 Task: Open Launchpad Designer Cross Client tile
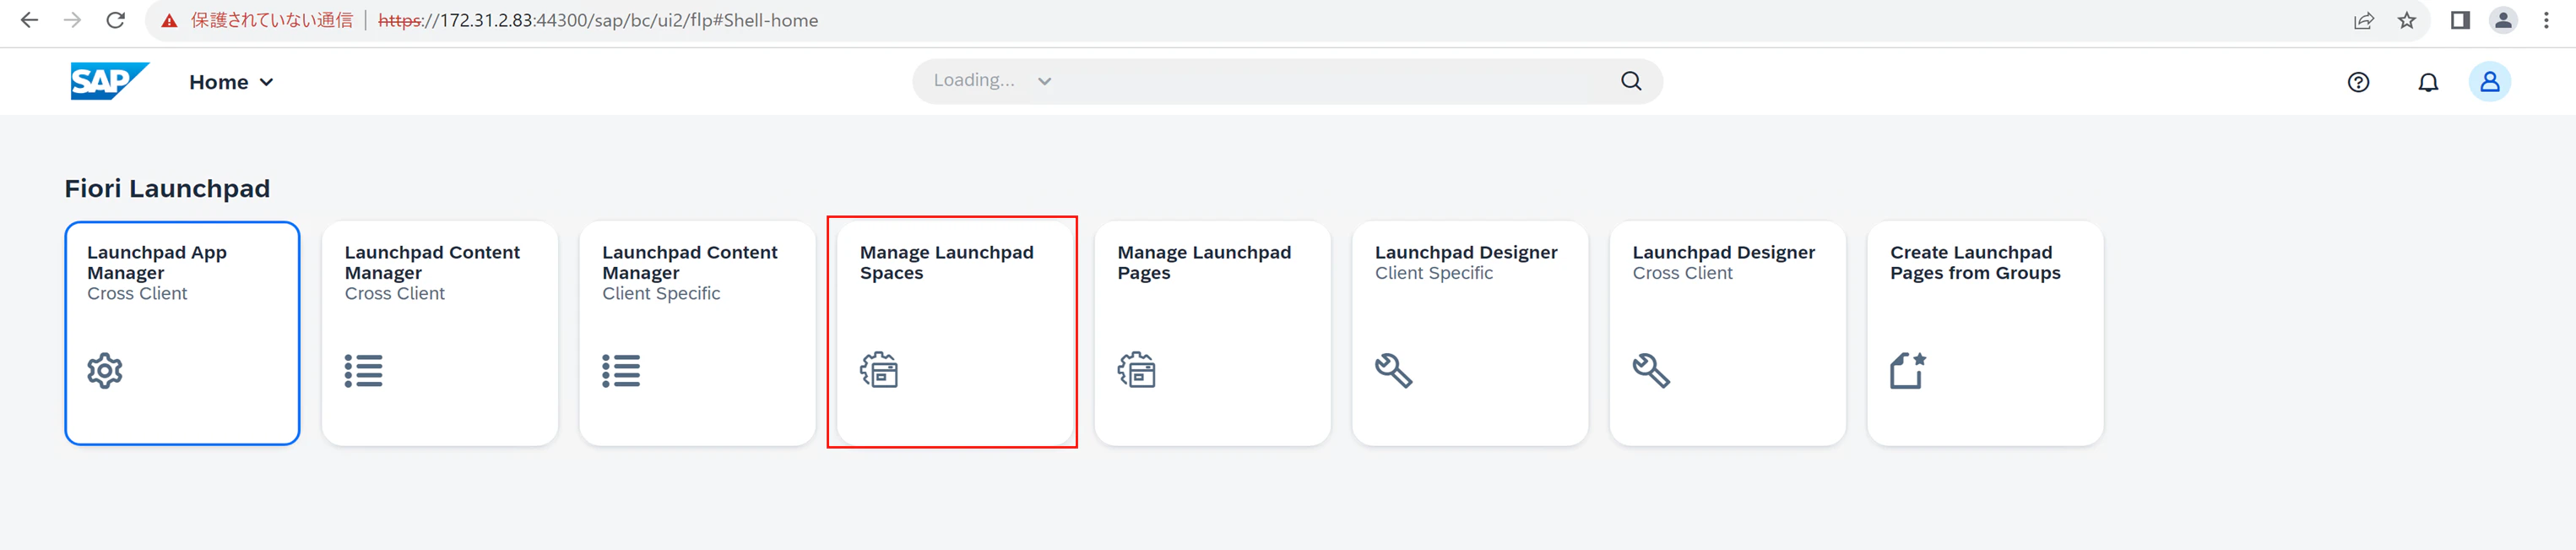[1727, 333]
